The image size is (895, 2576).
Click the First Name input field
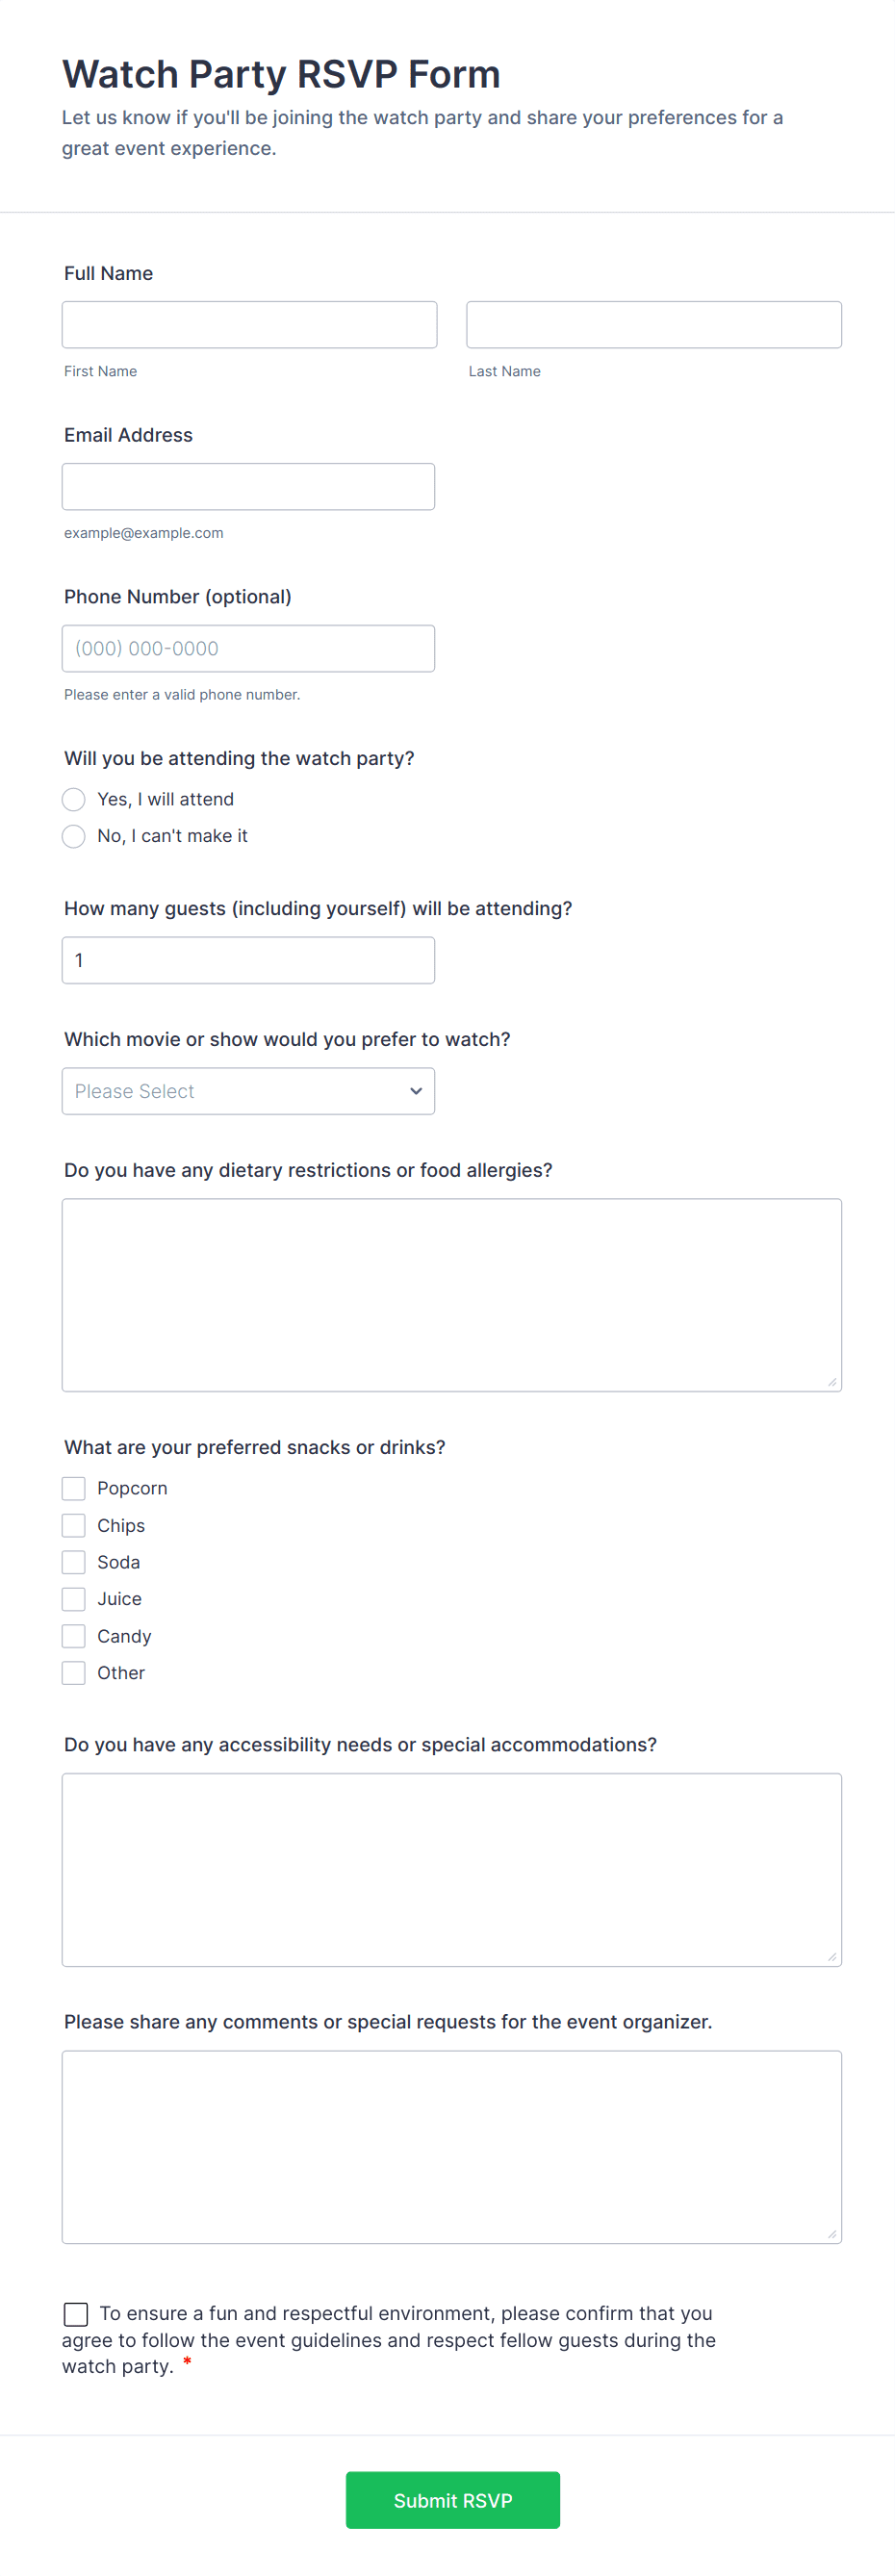coord(249,325)
